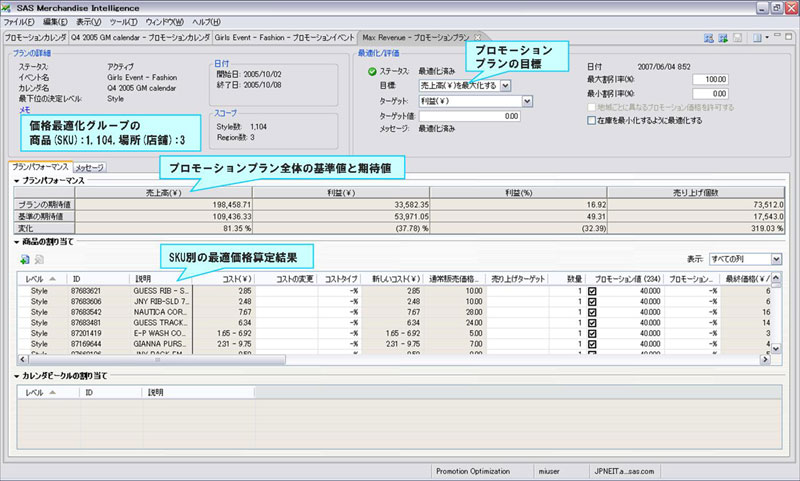Click the ターゲット値 input field
Viewport: 800px width, 481px height.
coord(469,116)
